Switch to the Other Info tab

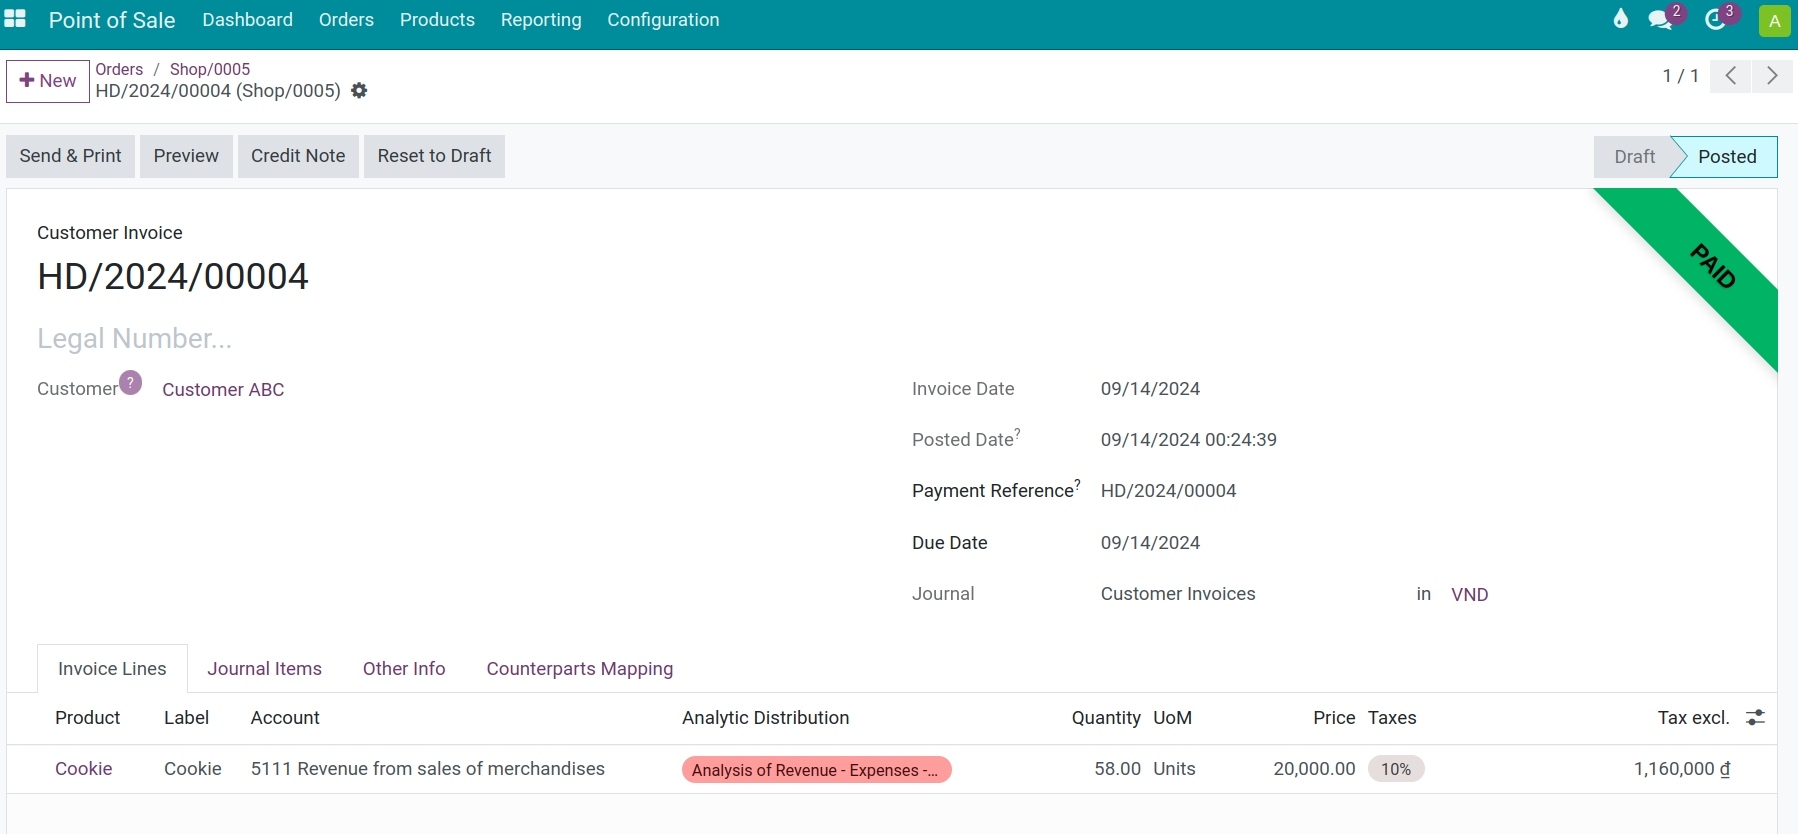404,669
